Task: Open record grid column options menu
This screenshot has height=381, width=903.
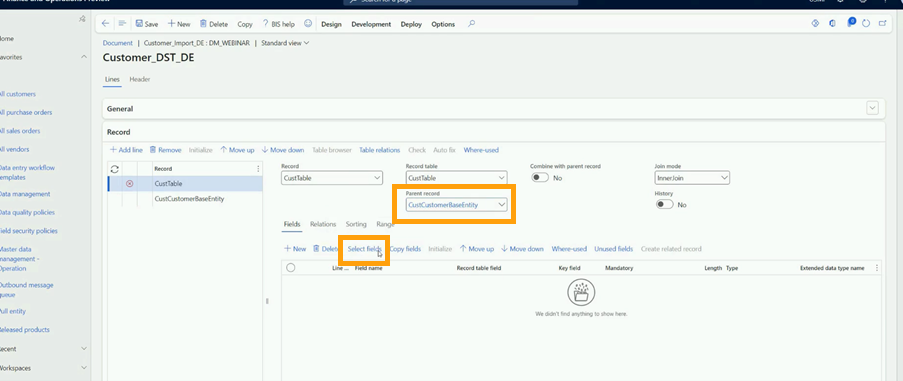Action: click(257, 169)
